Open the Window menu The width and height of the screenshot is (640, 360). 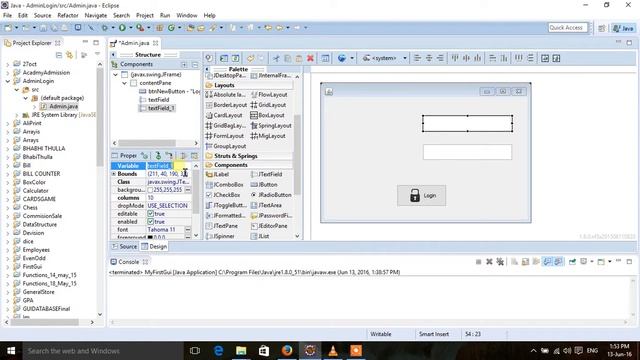187,16
